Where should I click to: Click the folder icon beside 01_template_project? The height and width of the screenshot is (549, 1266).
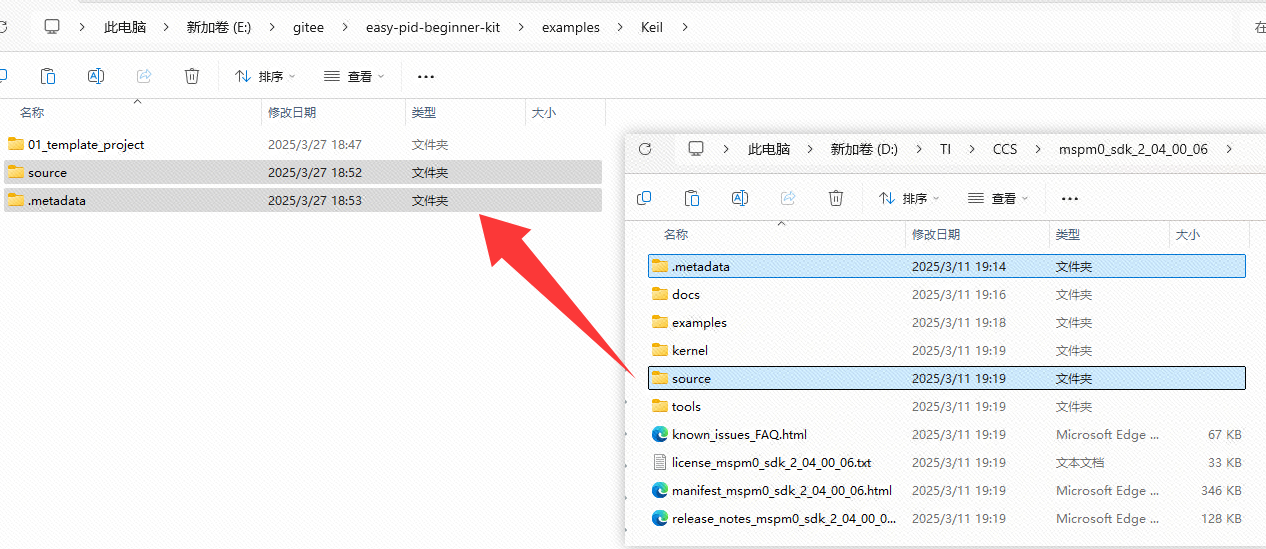[x=16, y=145]
